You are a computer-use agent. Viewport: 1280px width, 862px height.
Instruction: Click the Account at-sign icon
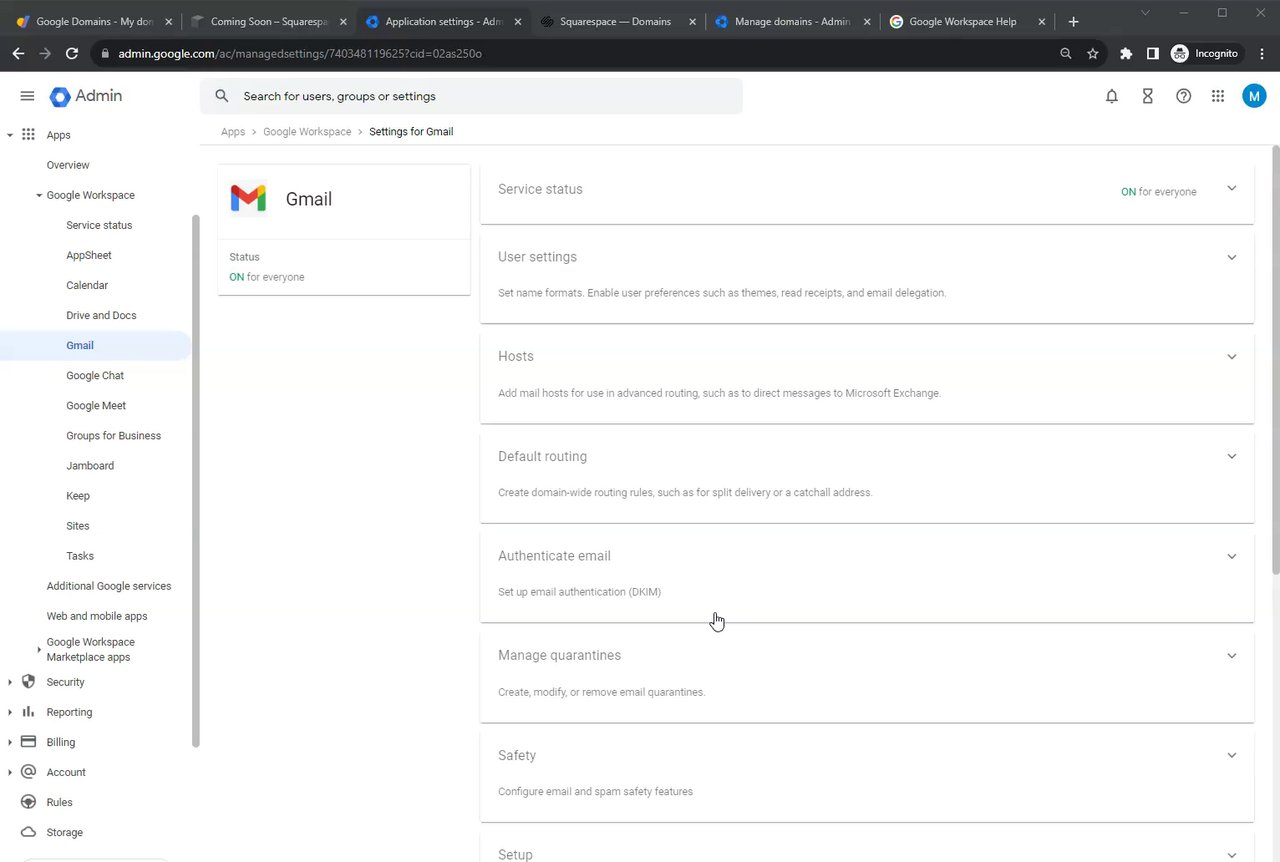click(x=28, y=772)
